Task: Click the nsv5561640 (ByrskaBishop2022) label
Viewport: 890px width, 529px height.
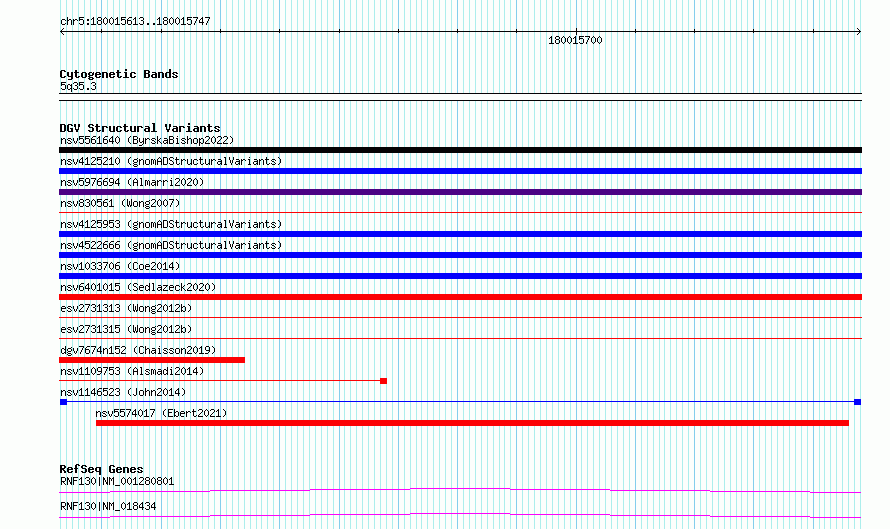Action: [x=147, y=140]
